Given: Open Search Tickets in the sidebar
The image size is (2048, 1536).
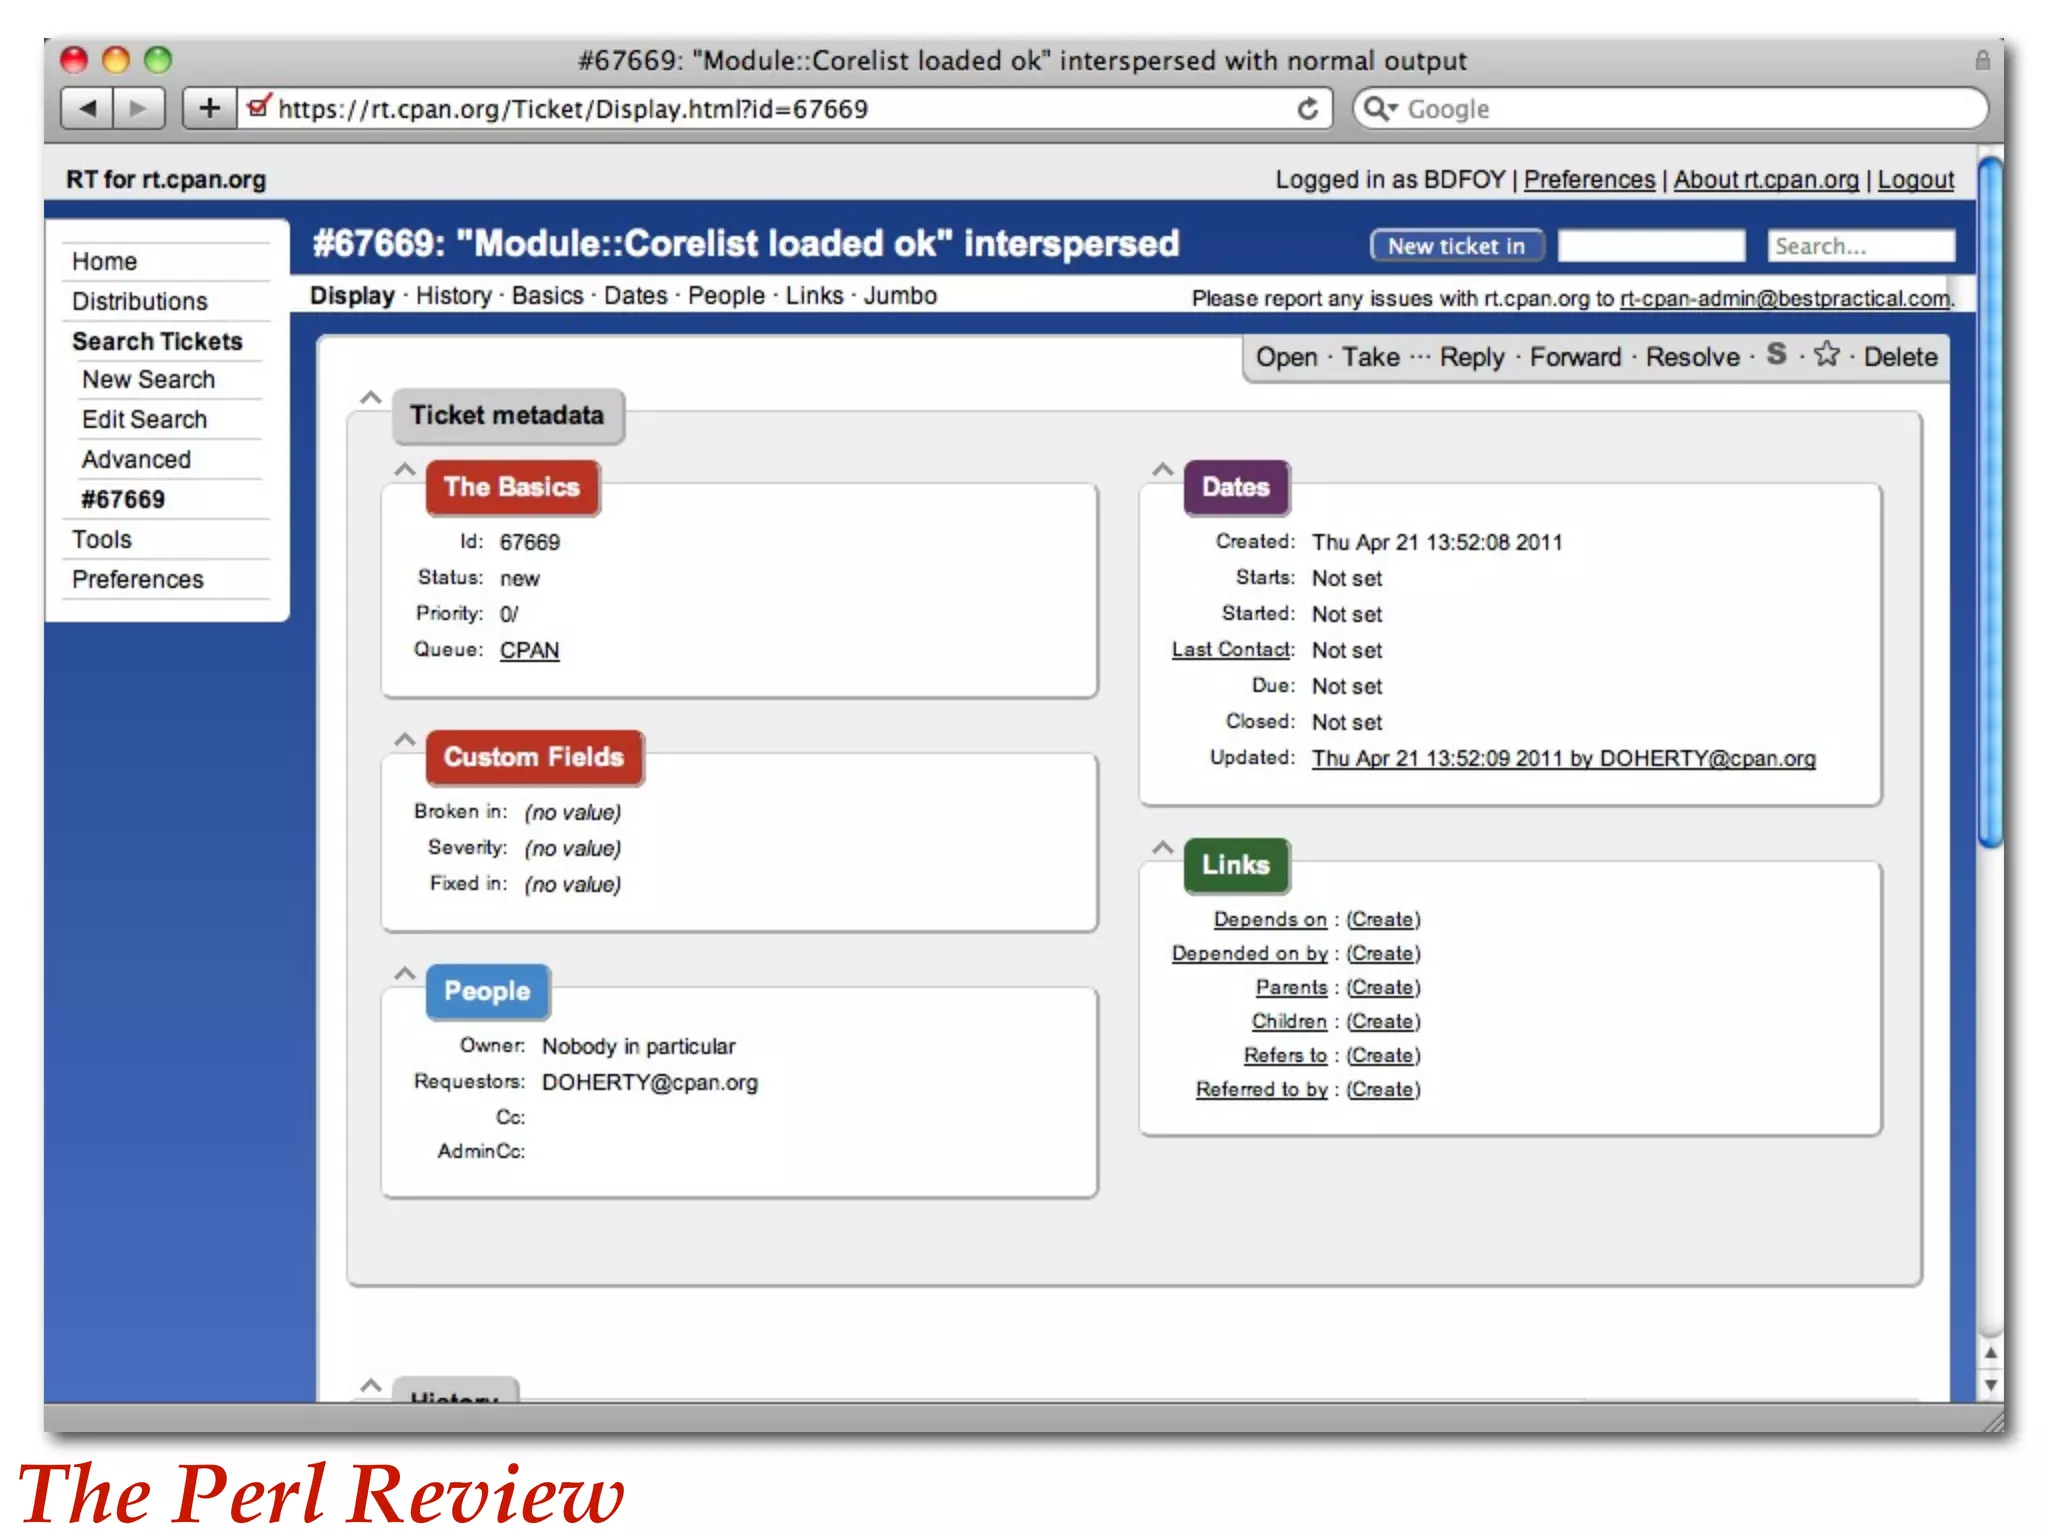Looking at the screenshot, I should pyautogui.click(x=157, y=341).
